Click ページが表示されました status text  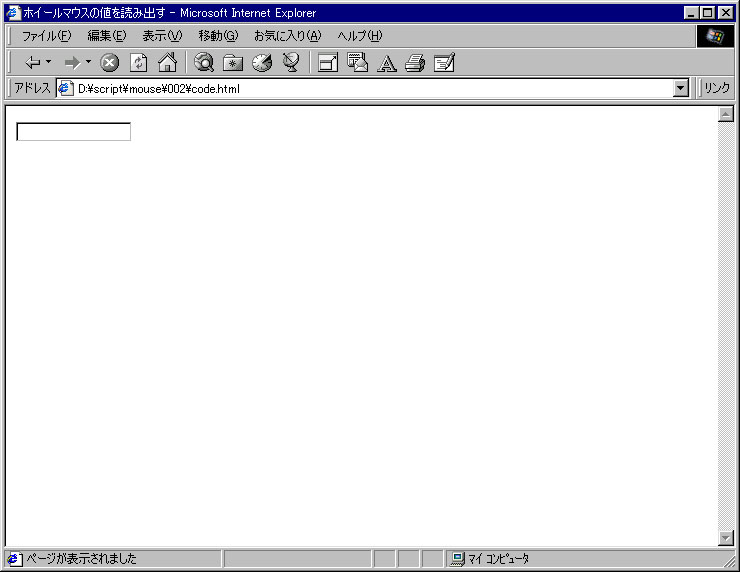click(81, 559)
